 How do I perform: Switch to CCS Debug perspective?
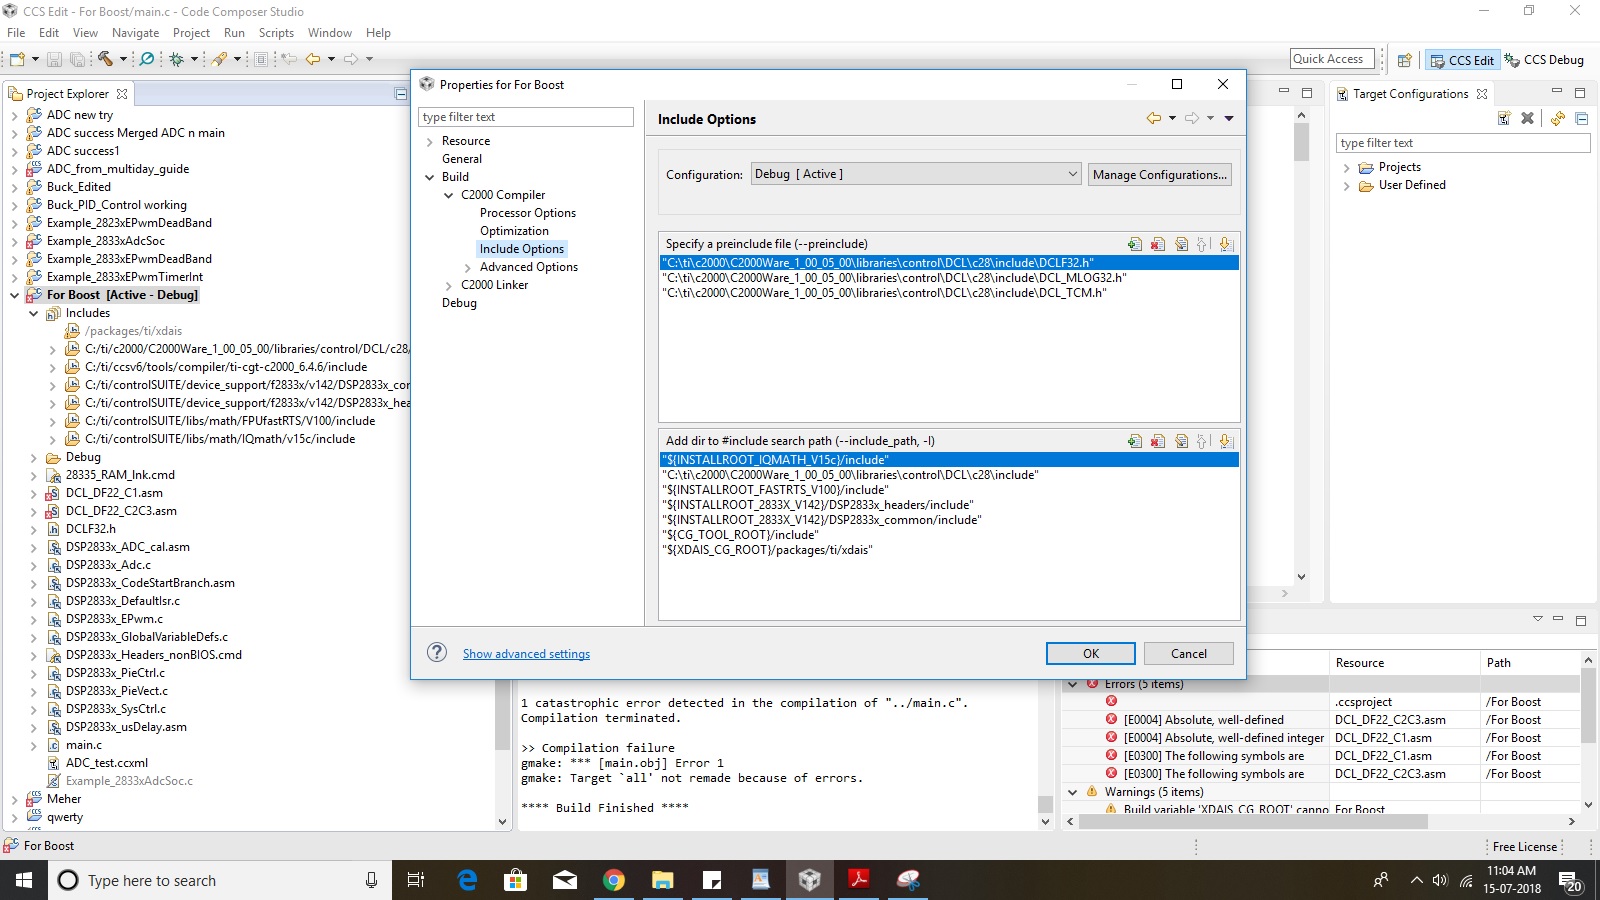[x=1544, y=60]
